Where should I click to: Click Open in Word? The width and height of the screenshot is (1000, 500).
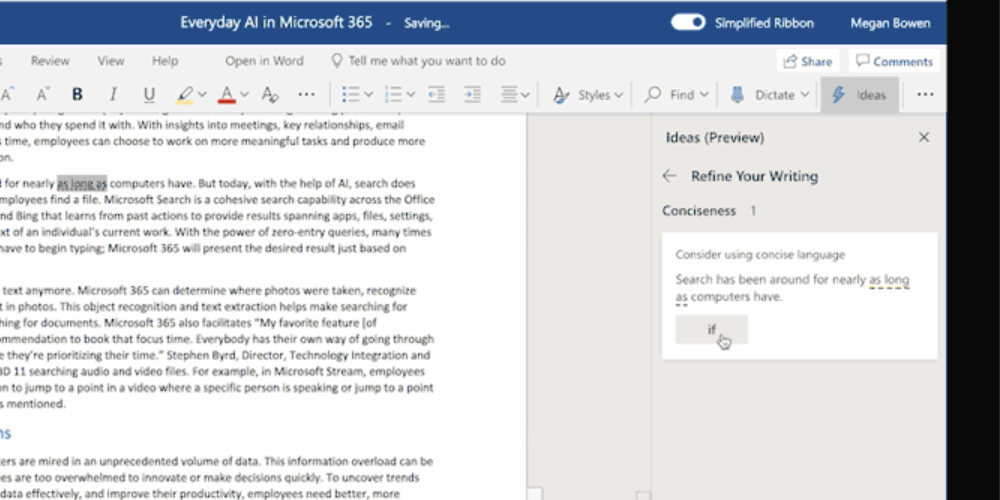(264, 61)
